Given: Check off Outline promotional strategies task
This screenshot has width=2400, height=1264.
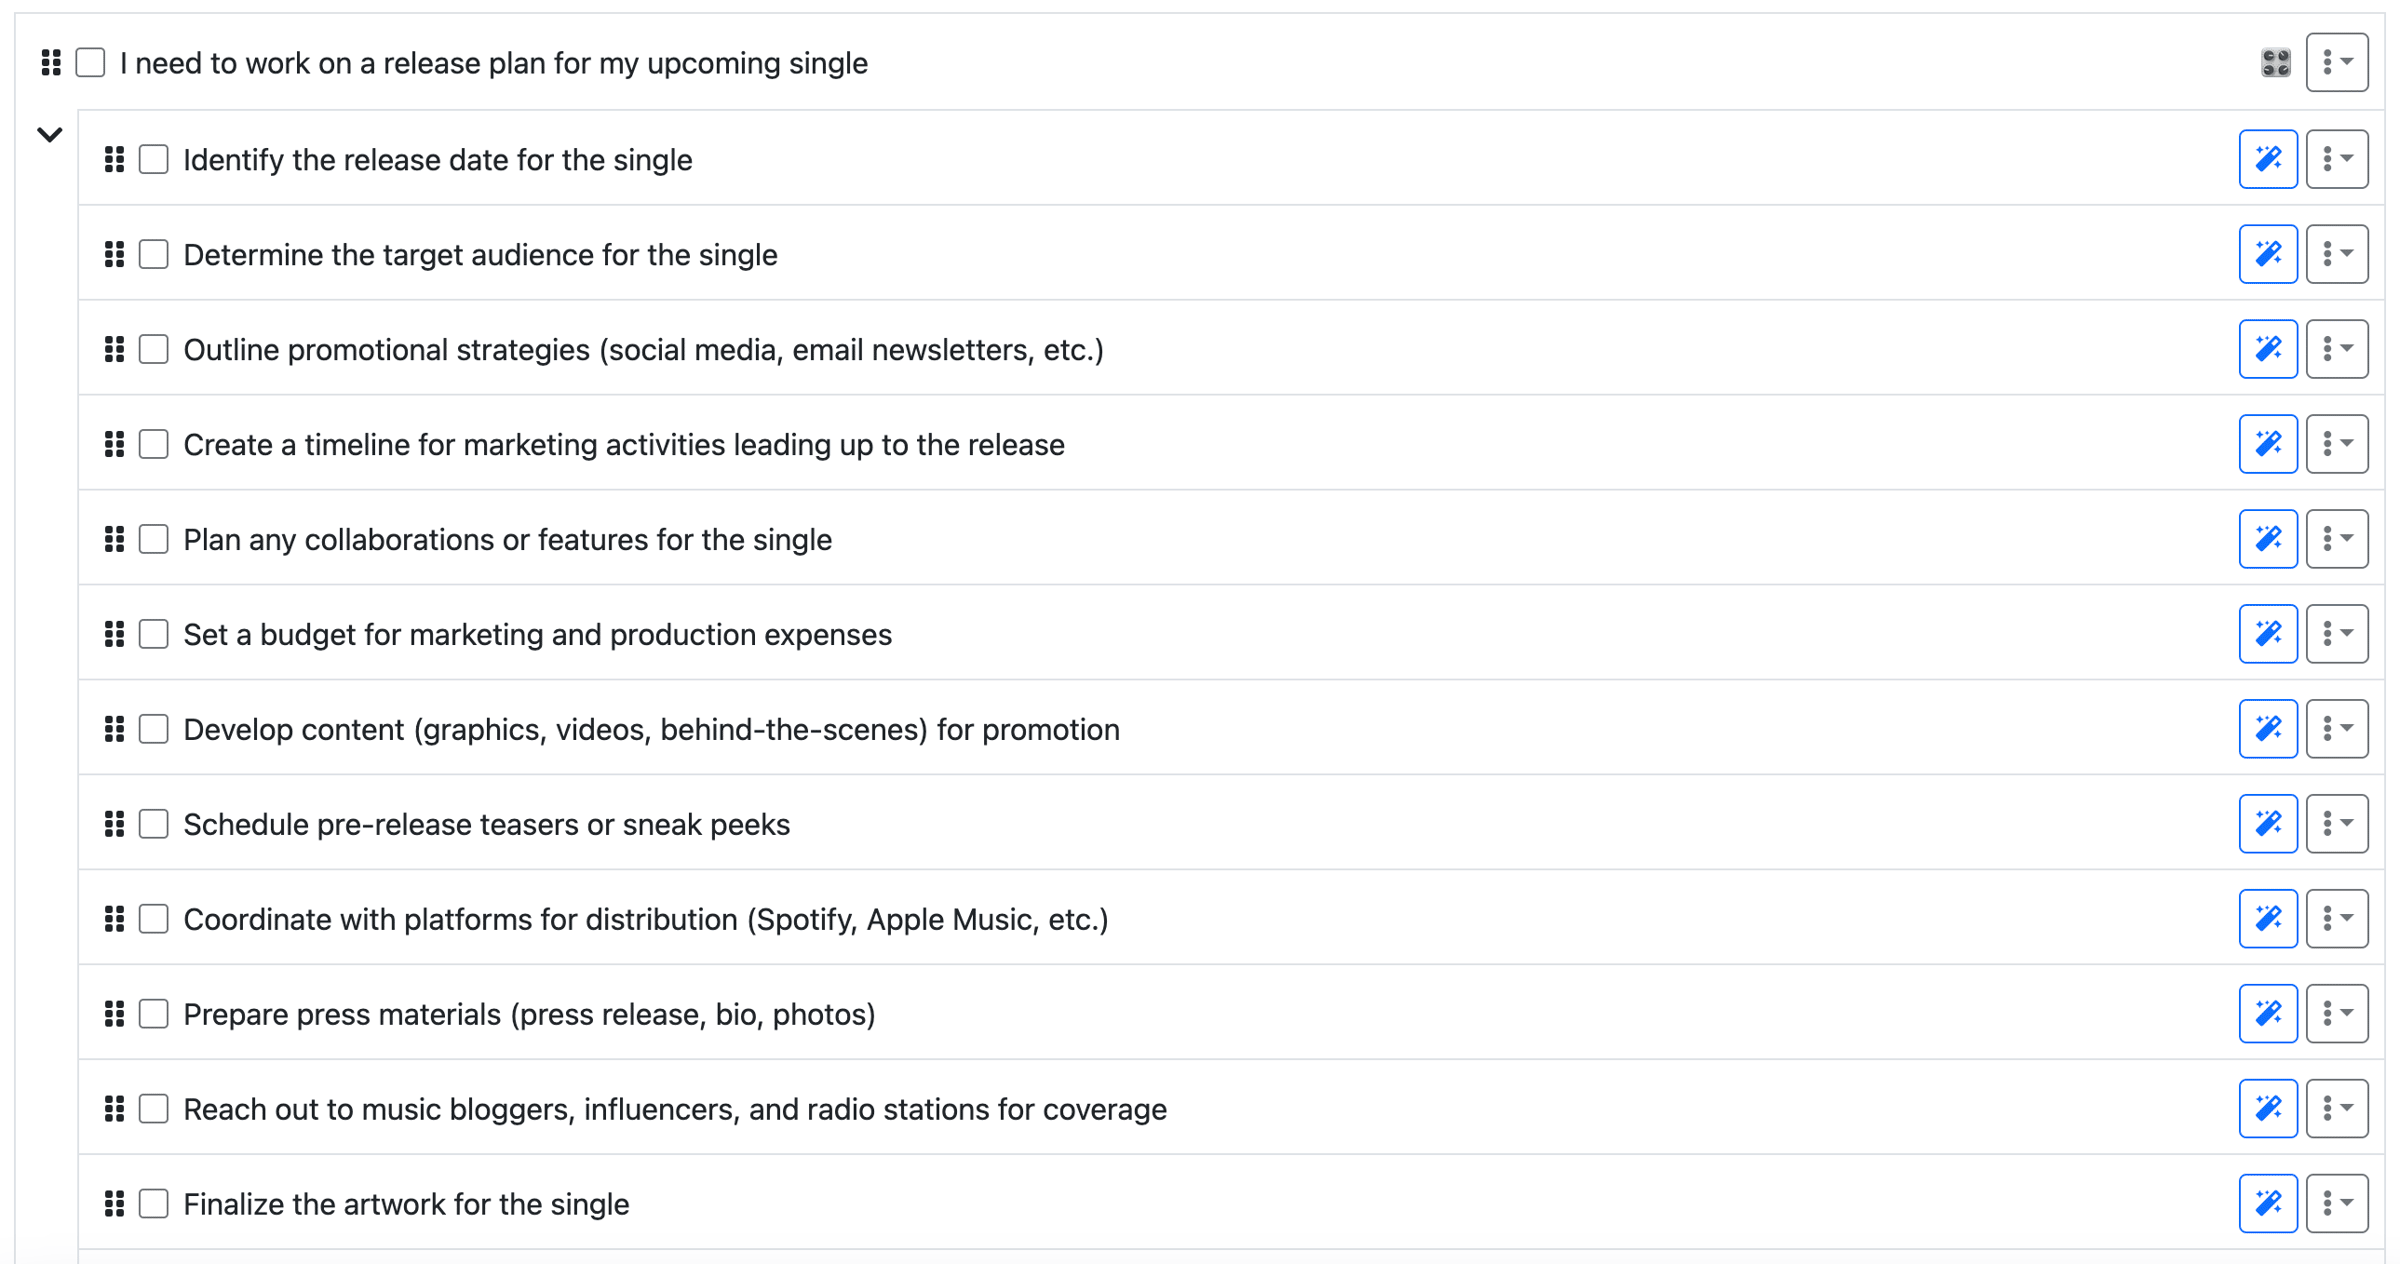Looking at the screenshot, I should coord(153,349).
